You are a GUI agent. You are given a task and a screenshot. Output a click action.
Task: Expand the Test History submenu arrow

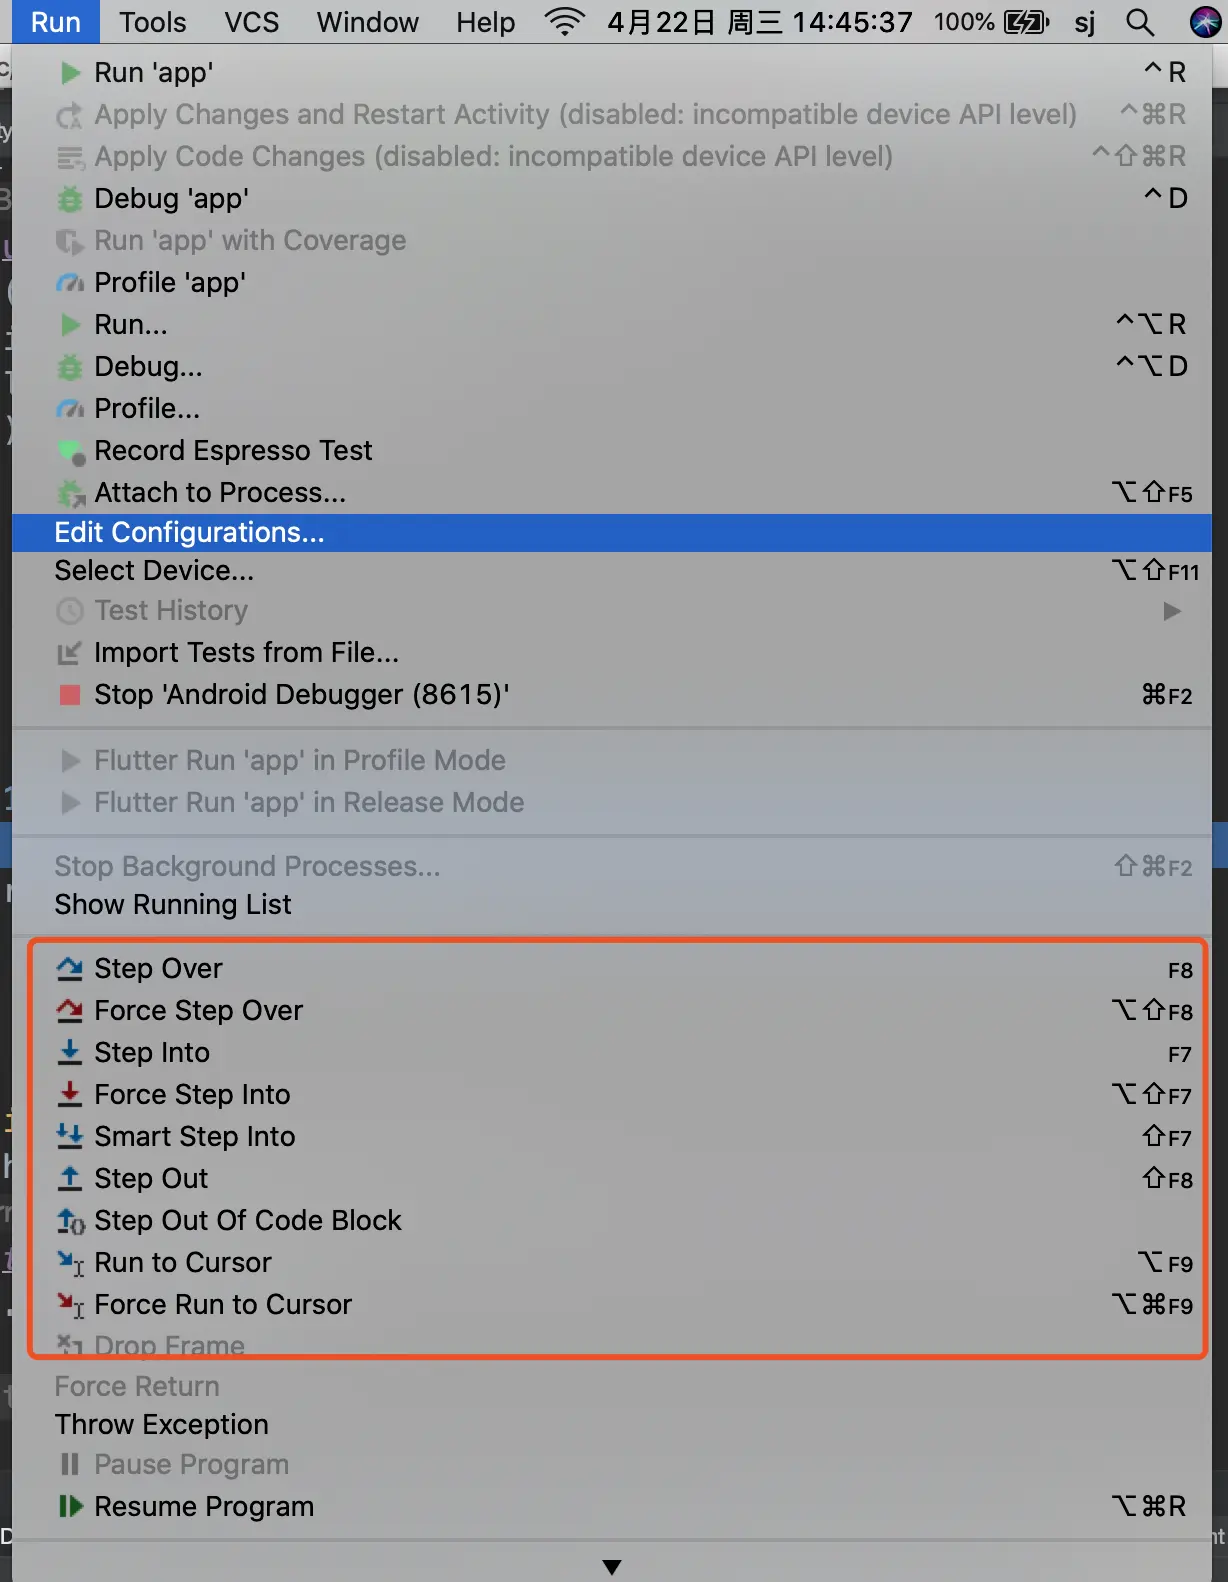pos(1172,611)
